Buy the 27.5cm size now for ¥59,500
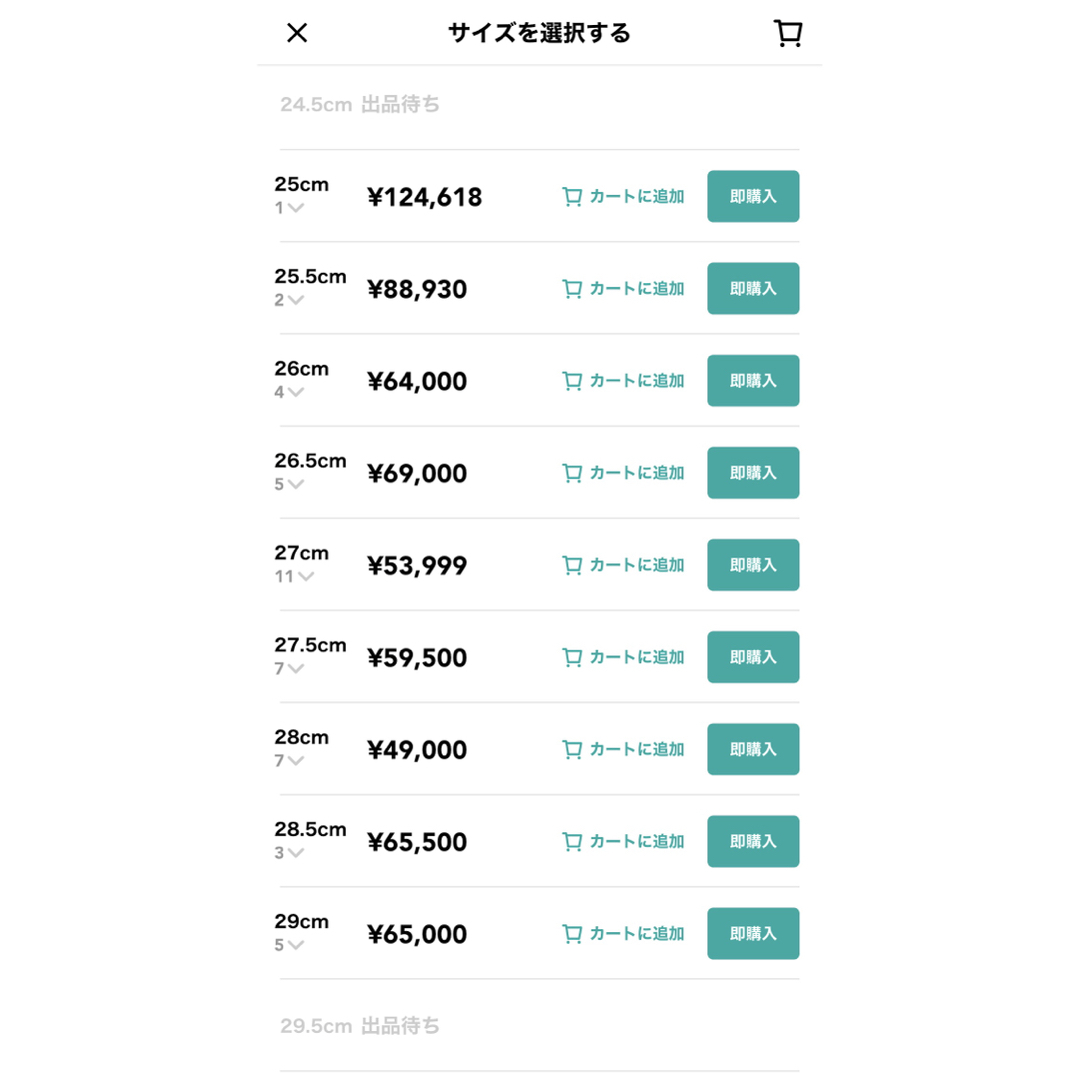 [753, 657]
